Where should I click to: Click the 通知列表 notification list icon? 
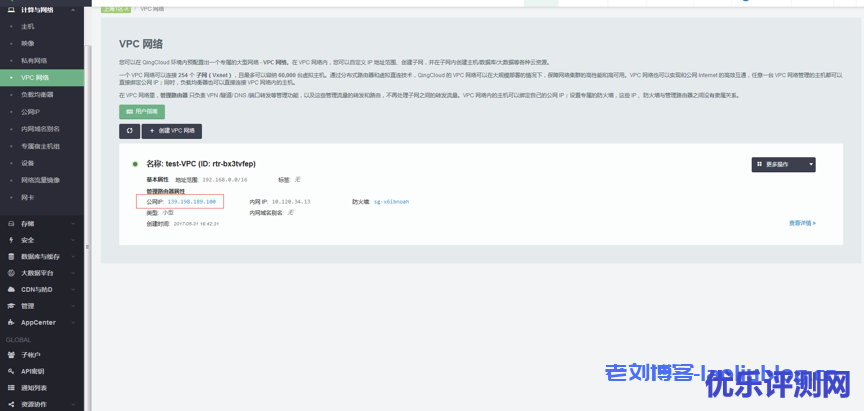[x=11, y=387]
